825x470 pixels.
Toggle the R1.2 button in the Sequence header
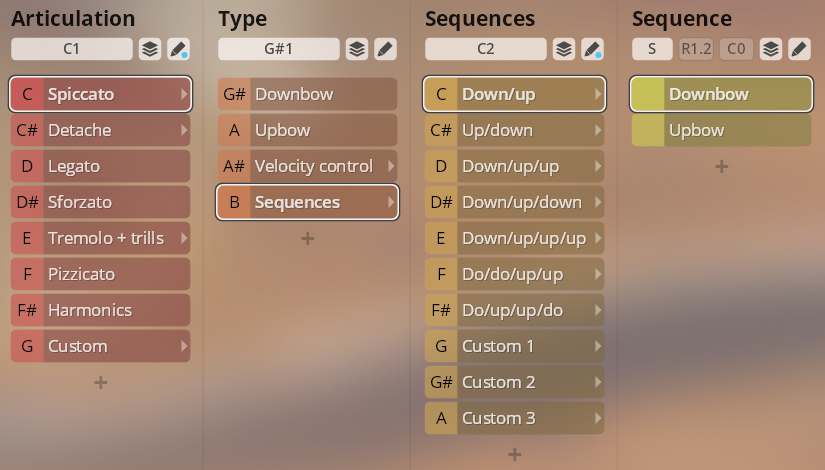coord(696,49)
